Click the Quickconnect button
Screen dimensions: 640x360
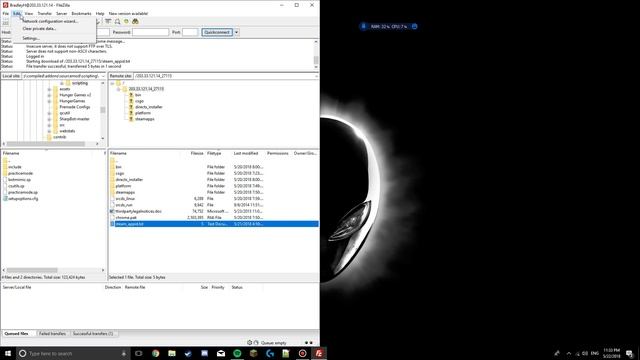click(x=217, y=32)
